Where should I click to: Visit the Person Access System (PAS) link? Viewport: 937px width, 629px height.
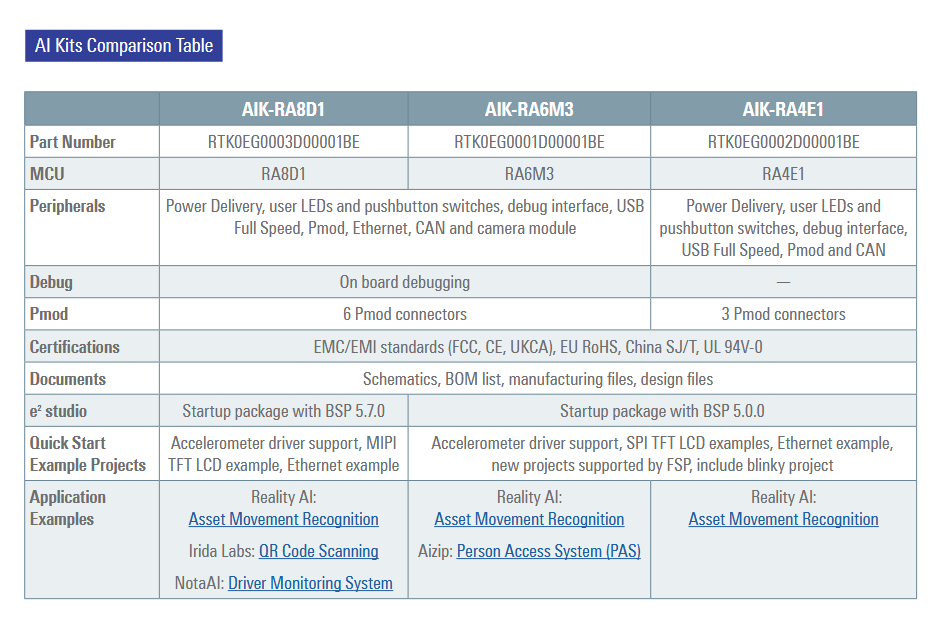(548, 551)
